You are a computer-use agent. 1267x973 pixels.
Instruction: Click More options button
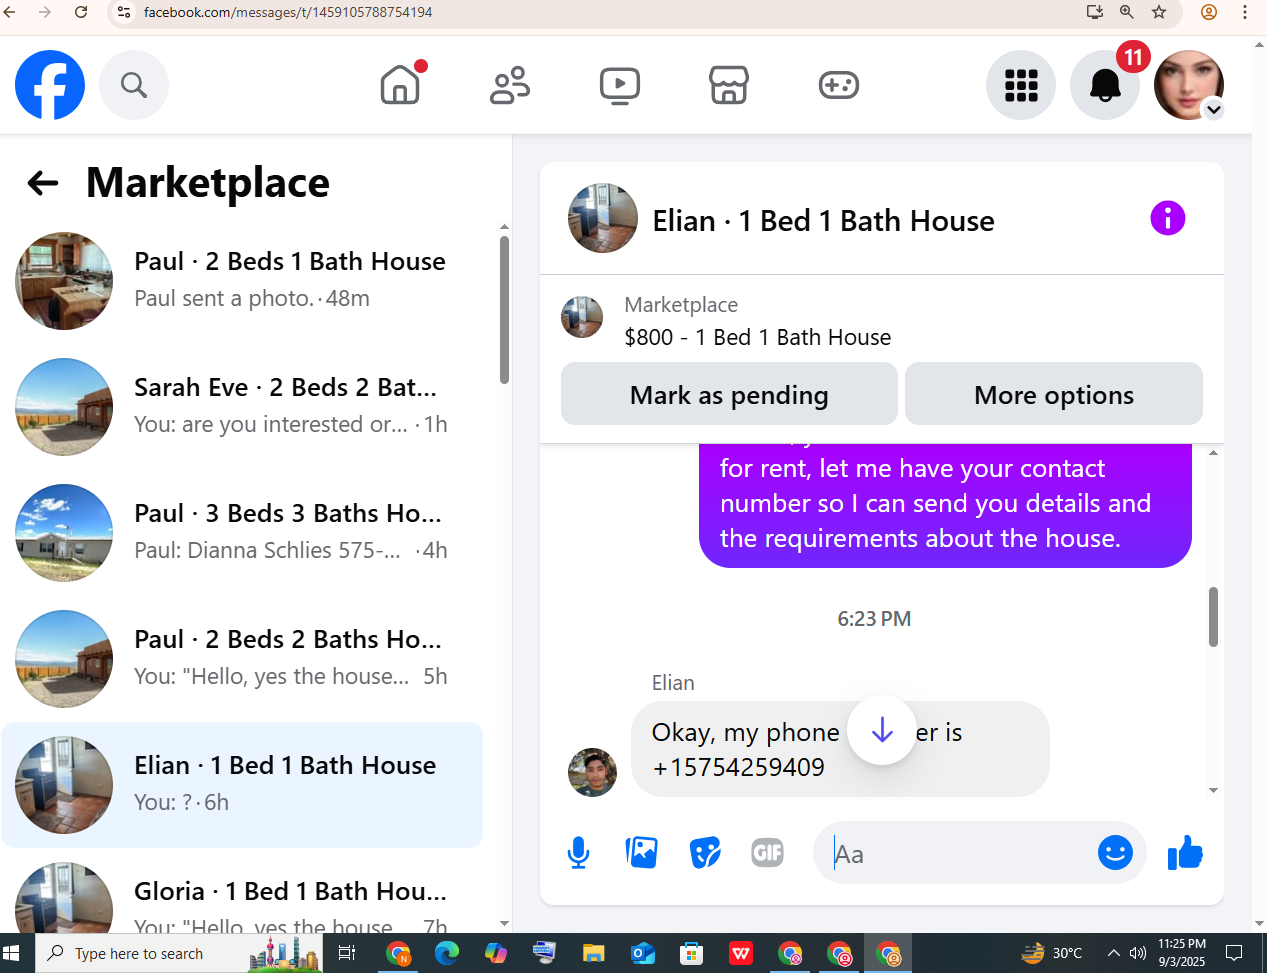[1054, 394]
